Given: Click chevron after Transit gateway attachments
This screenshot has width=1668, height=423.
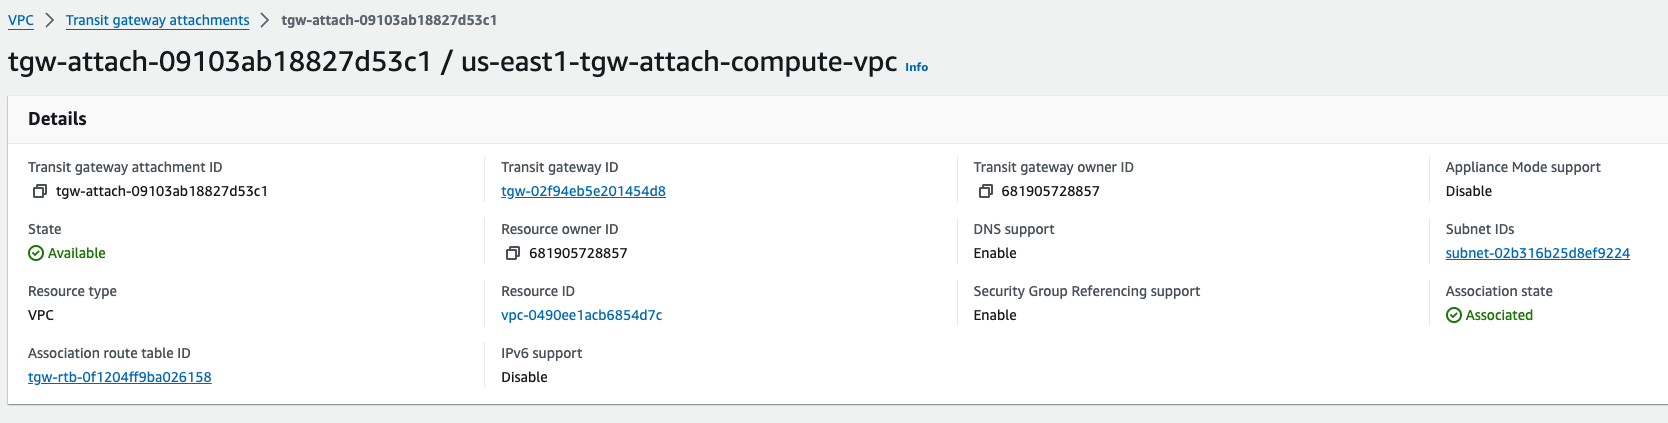Looking at the screenshot, I should coord(265,20).
